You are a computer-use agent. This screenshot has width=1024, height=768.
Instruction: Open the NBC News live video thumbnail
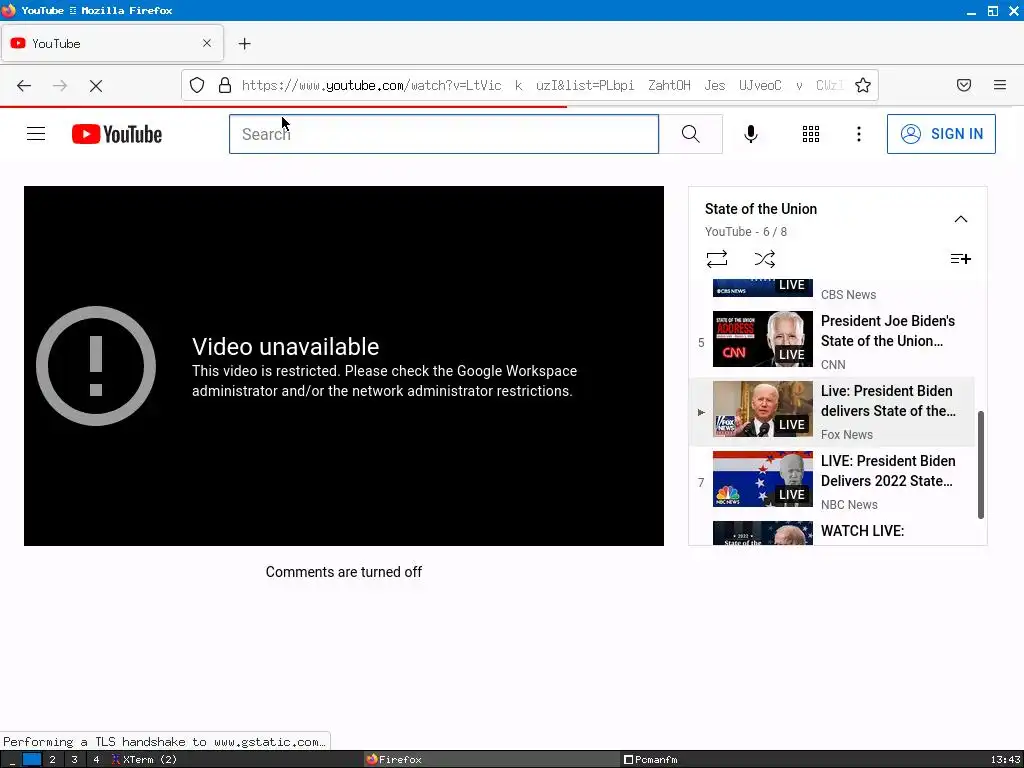[763, 479]
